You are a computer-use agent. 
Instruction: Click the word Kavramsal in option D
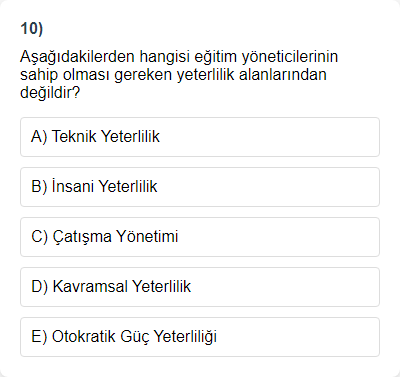click(x=90, y=286)
